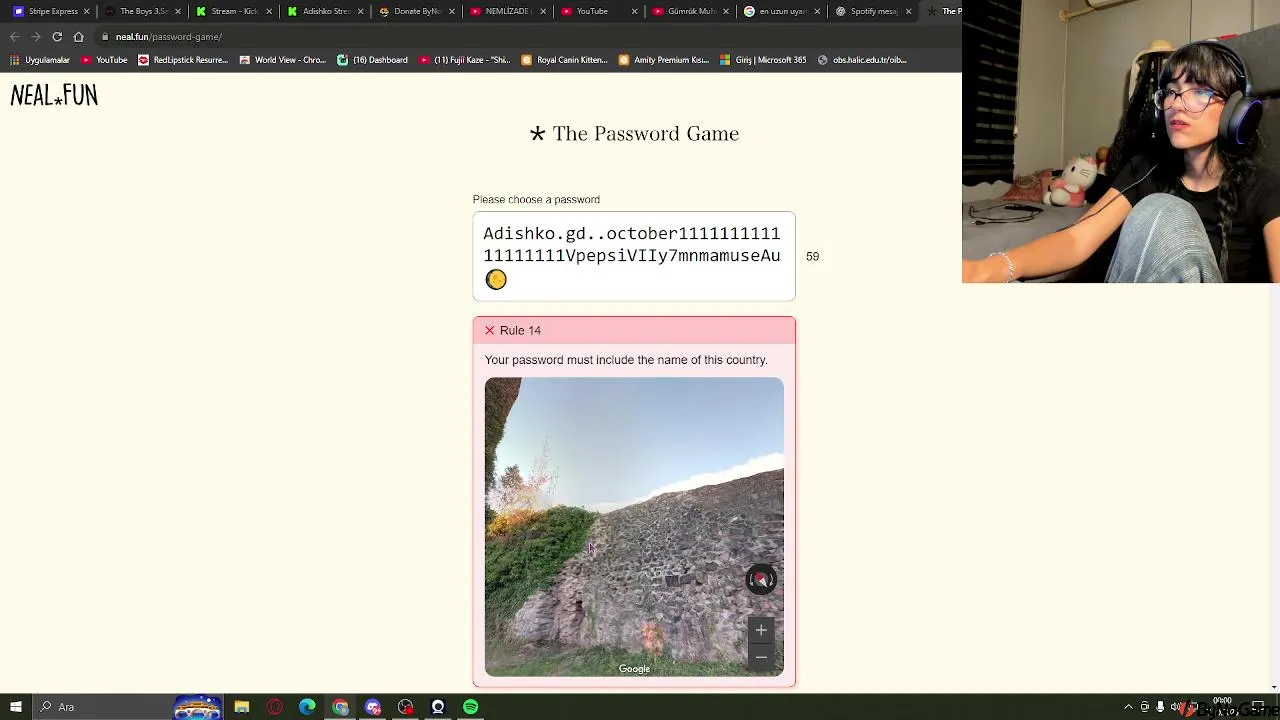Open the Amity Premium bookmark
Screen dimensions: 1280x720
[x=664, y=60]
